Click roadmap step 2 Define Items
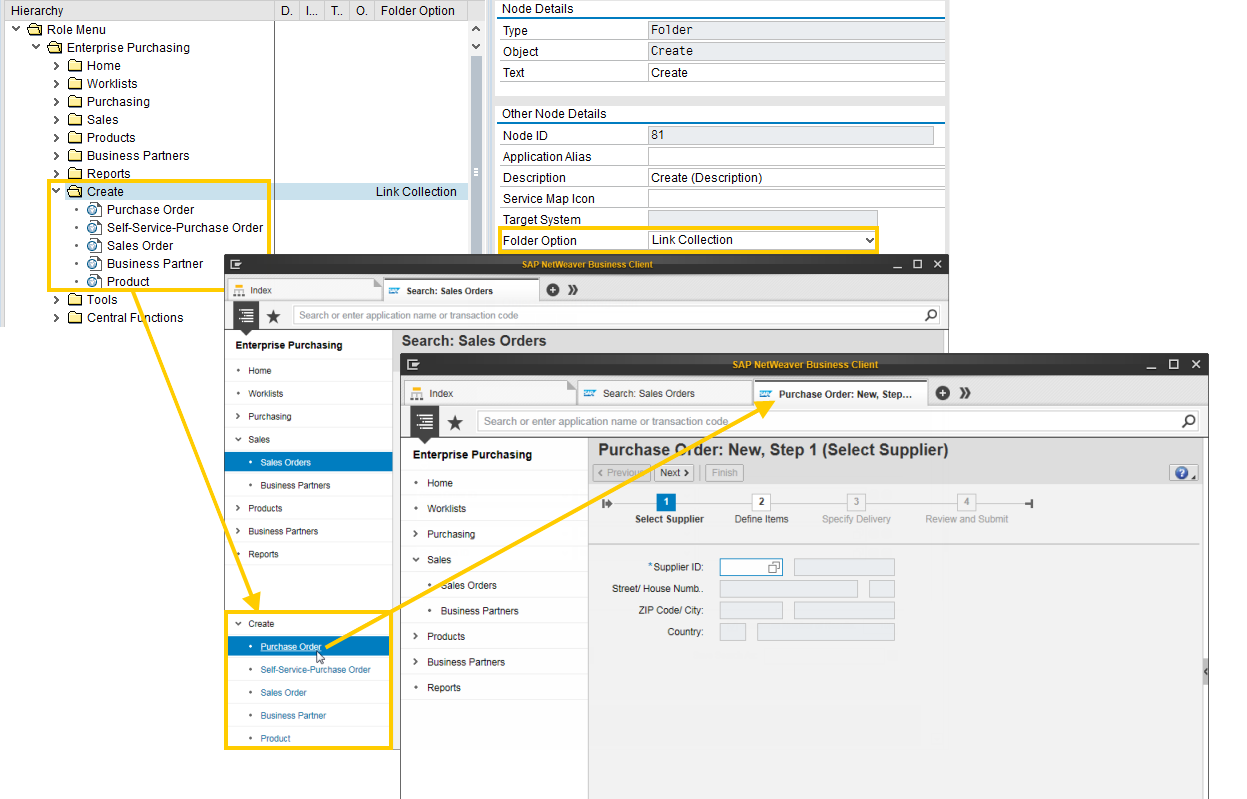 coord(761,502)
